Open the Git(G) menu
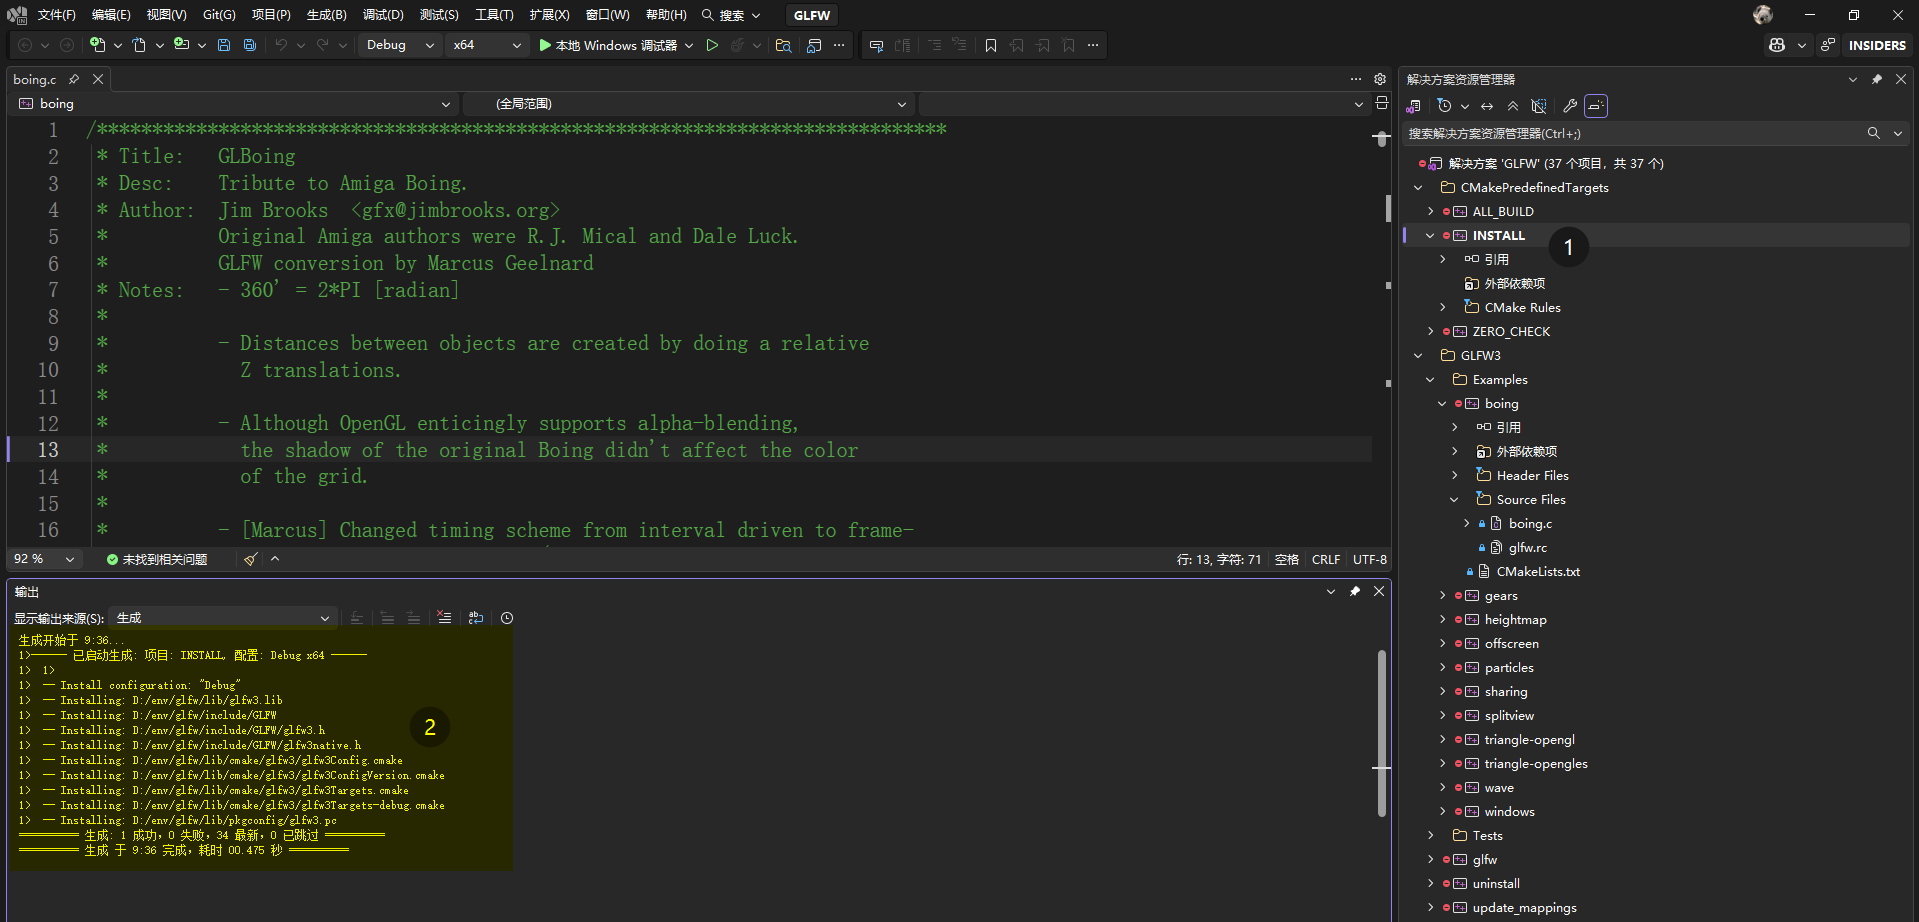 [219, 15]
